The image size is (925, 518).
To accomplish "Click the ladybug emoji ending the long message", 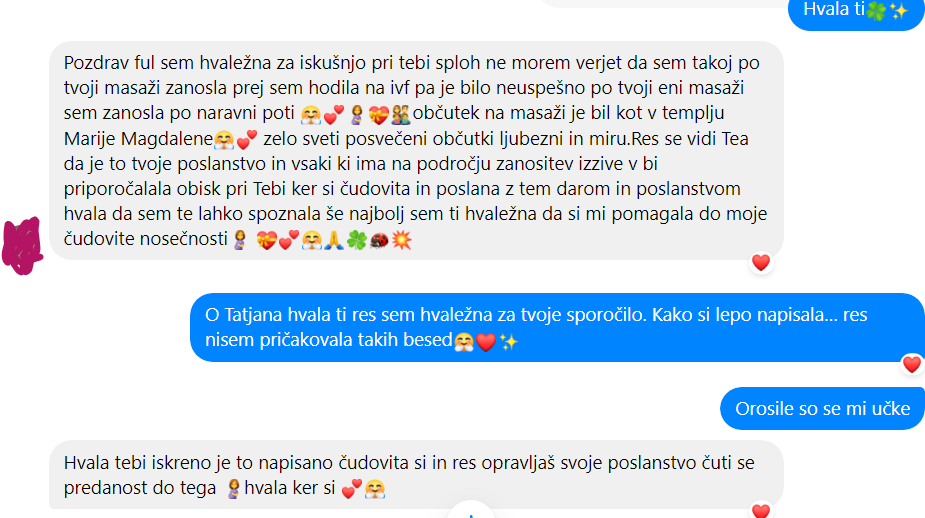I will [x=379, y=240].
